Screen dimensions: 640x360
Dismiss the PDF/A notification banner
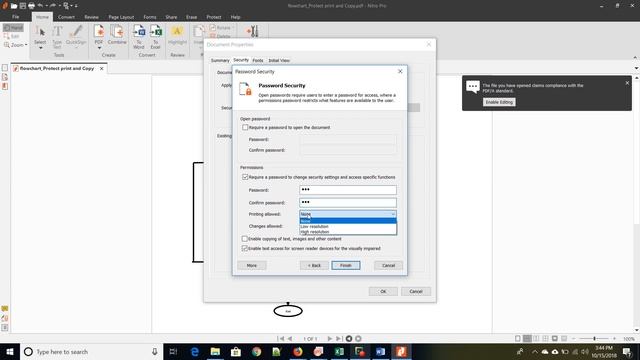(627, 83)
